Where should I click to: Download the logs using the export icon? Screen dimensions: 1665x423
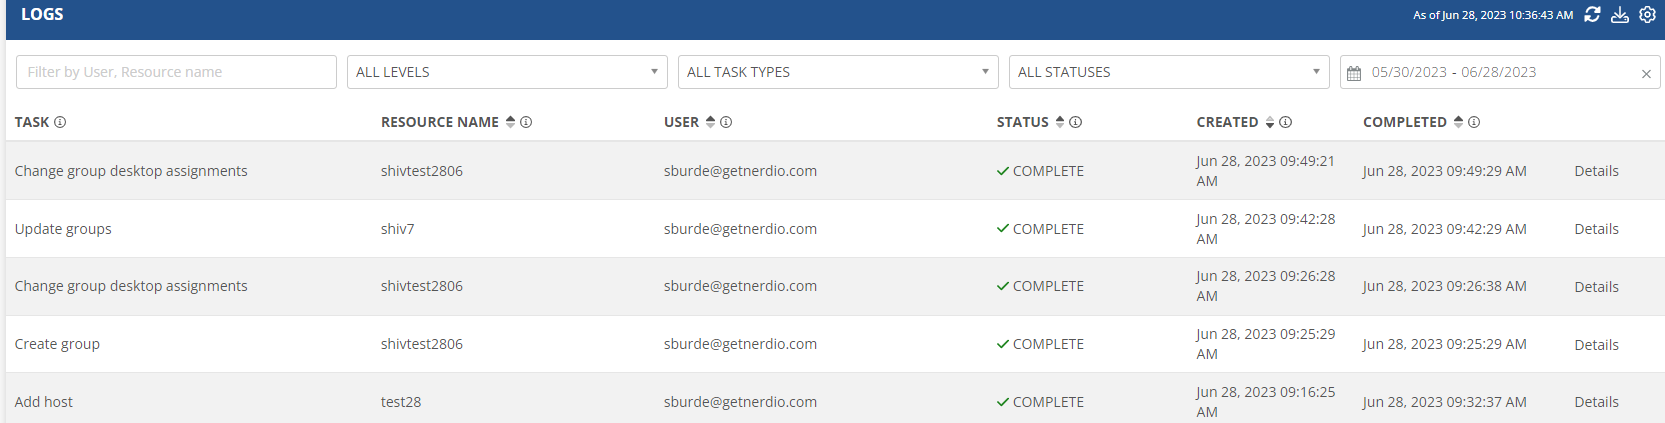point(1620,14)
